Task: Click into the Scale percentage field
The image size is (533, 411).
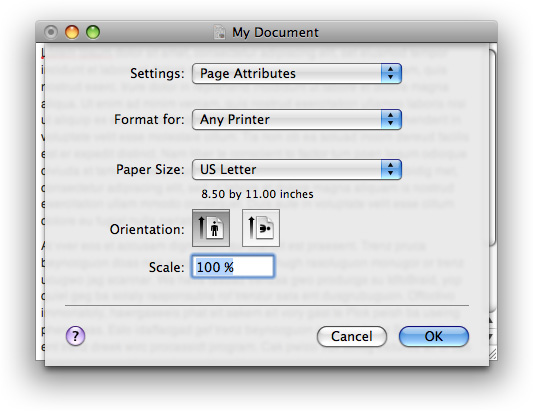Action: [x=233, y=267]
